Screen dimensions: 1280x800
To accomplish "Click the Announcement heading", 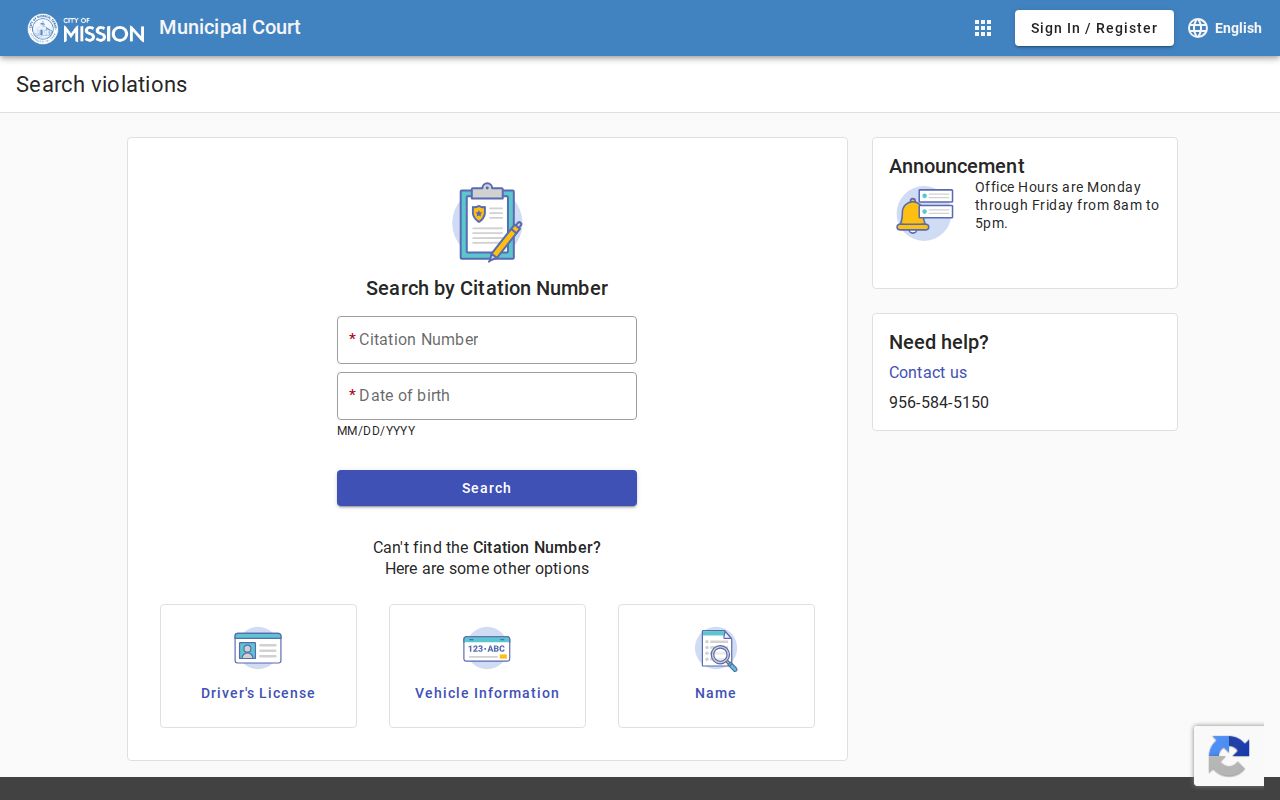I will coord(957,166).
